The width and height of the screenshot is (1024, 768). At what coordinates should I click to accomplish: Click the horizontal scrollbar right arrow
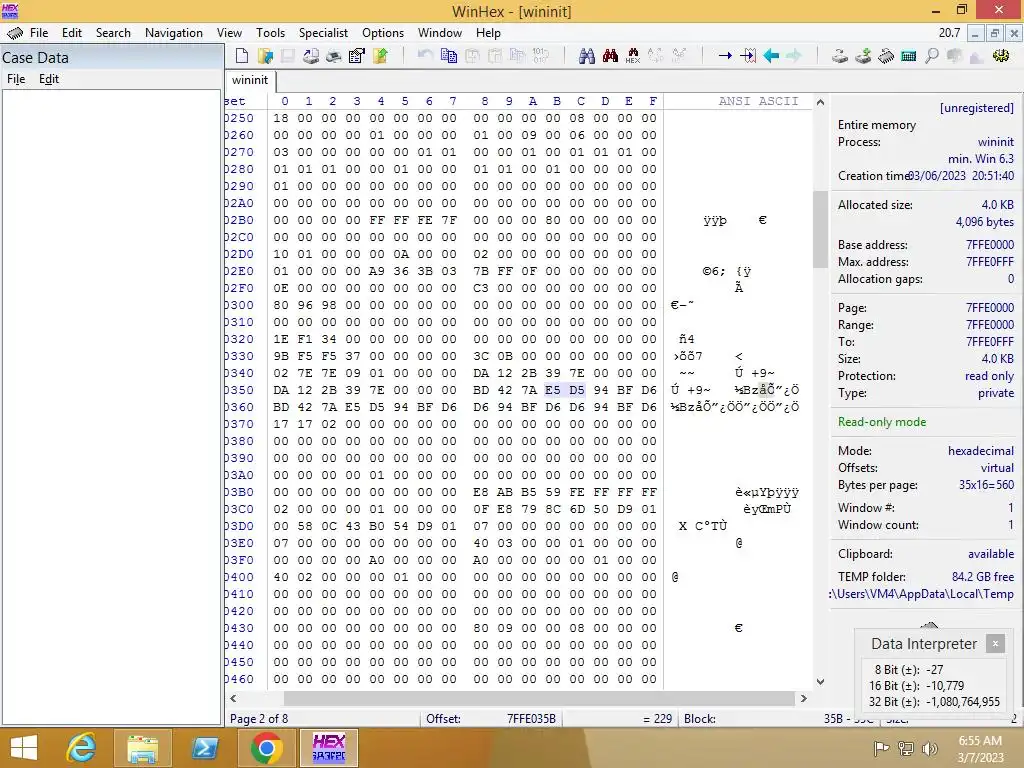804,698
